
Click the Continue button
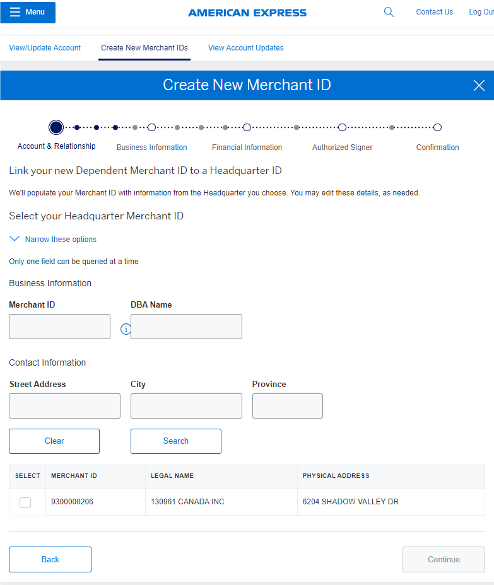pyautogui.click(x=444, y=559)
